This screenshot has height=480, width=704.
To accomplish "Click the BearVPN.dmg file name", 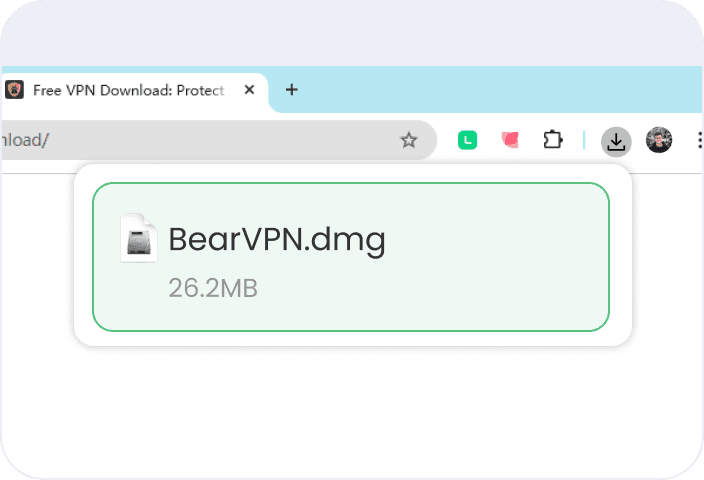I will [x=276, y=240].
